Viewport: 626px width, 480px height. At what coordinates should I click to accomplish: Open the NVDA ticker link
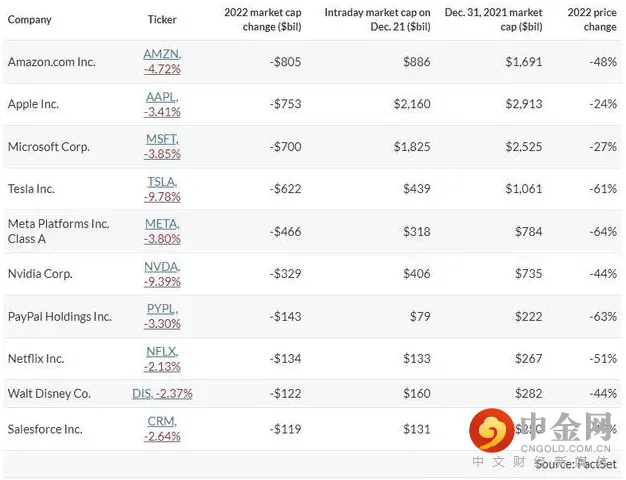click(161, 266)
